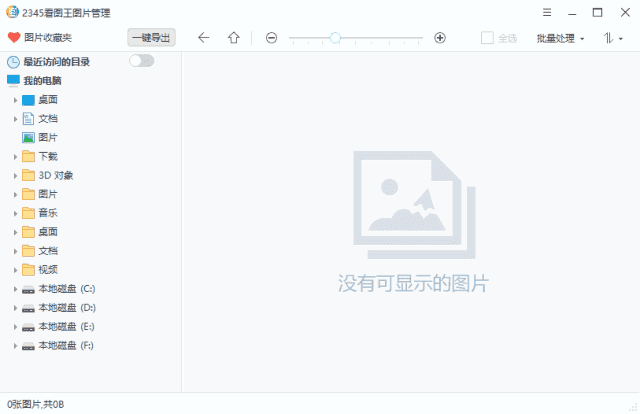Viewport: 640px width, 414px height.
Task: Click the back arrow navigation icon
Action: 204,38
